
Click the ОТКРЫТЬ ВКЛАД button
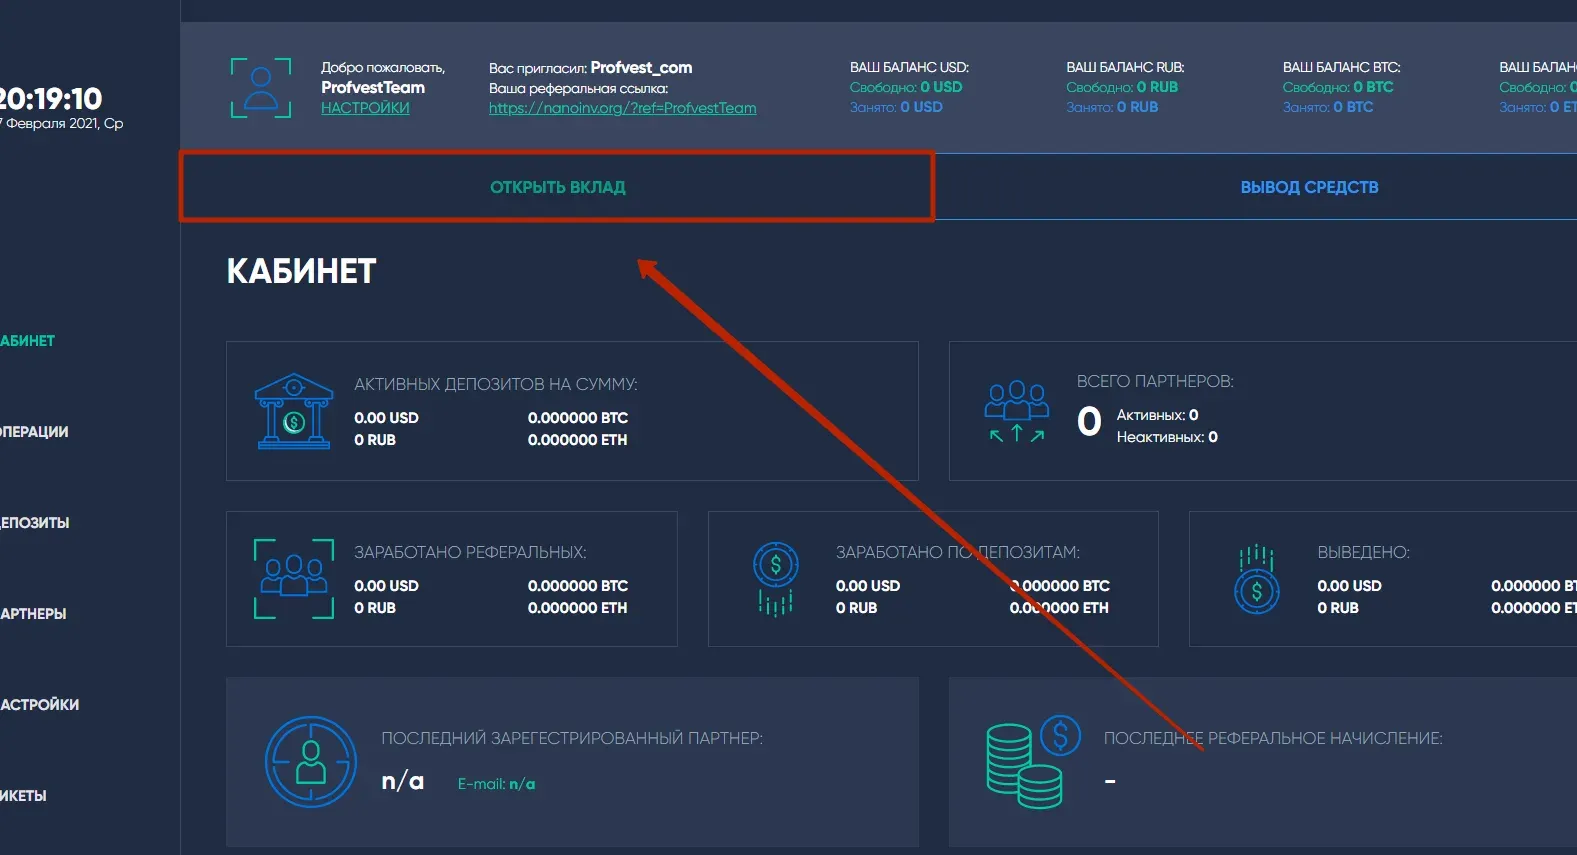pos(557,187)
